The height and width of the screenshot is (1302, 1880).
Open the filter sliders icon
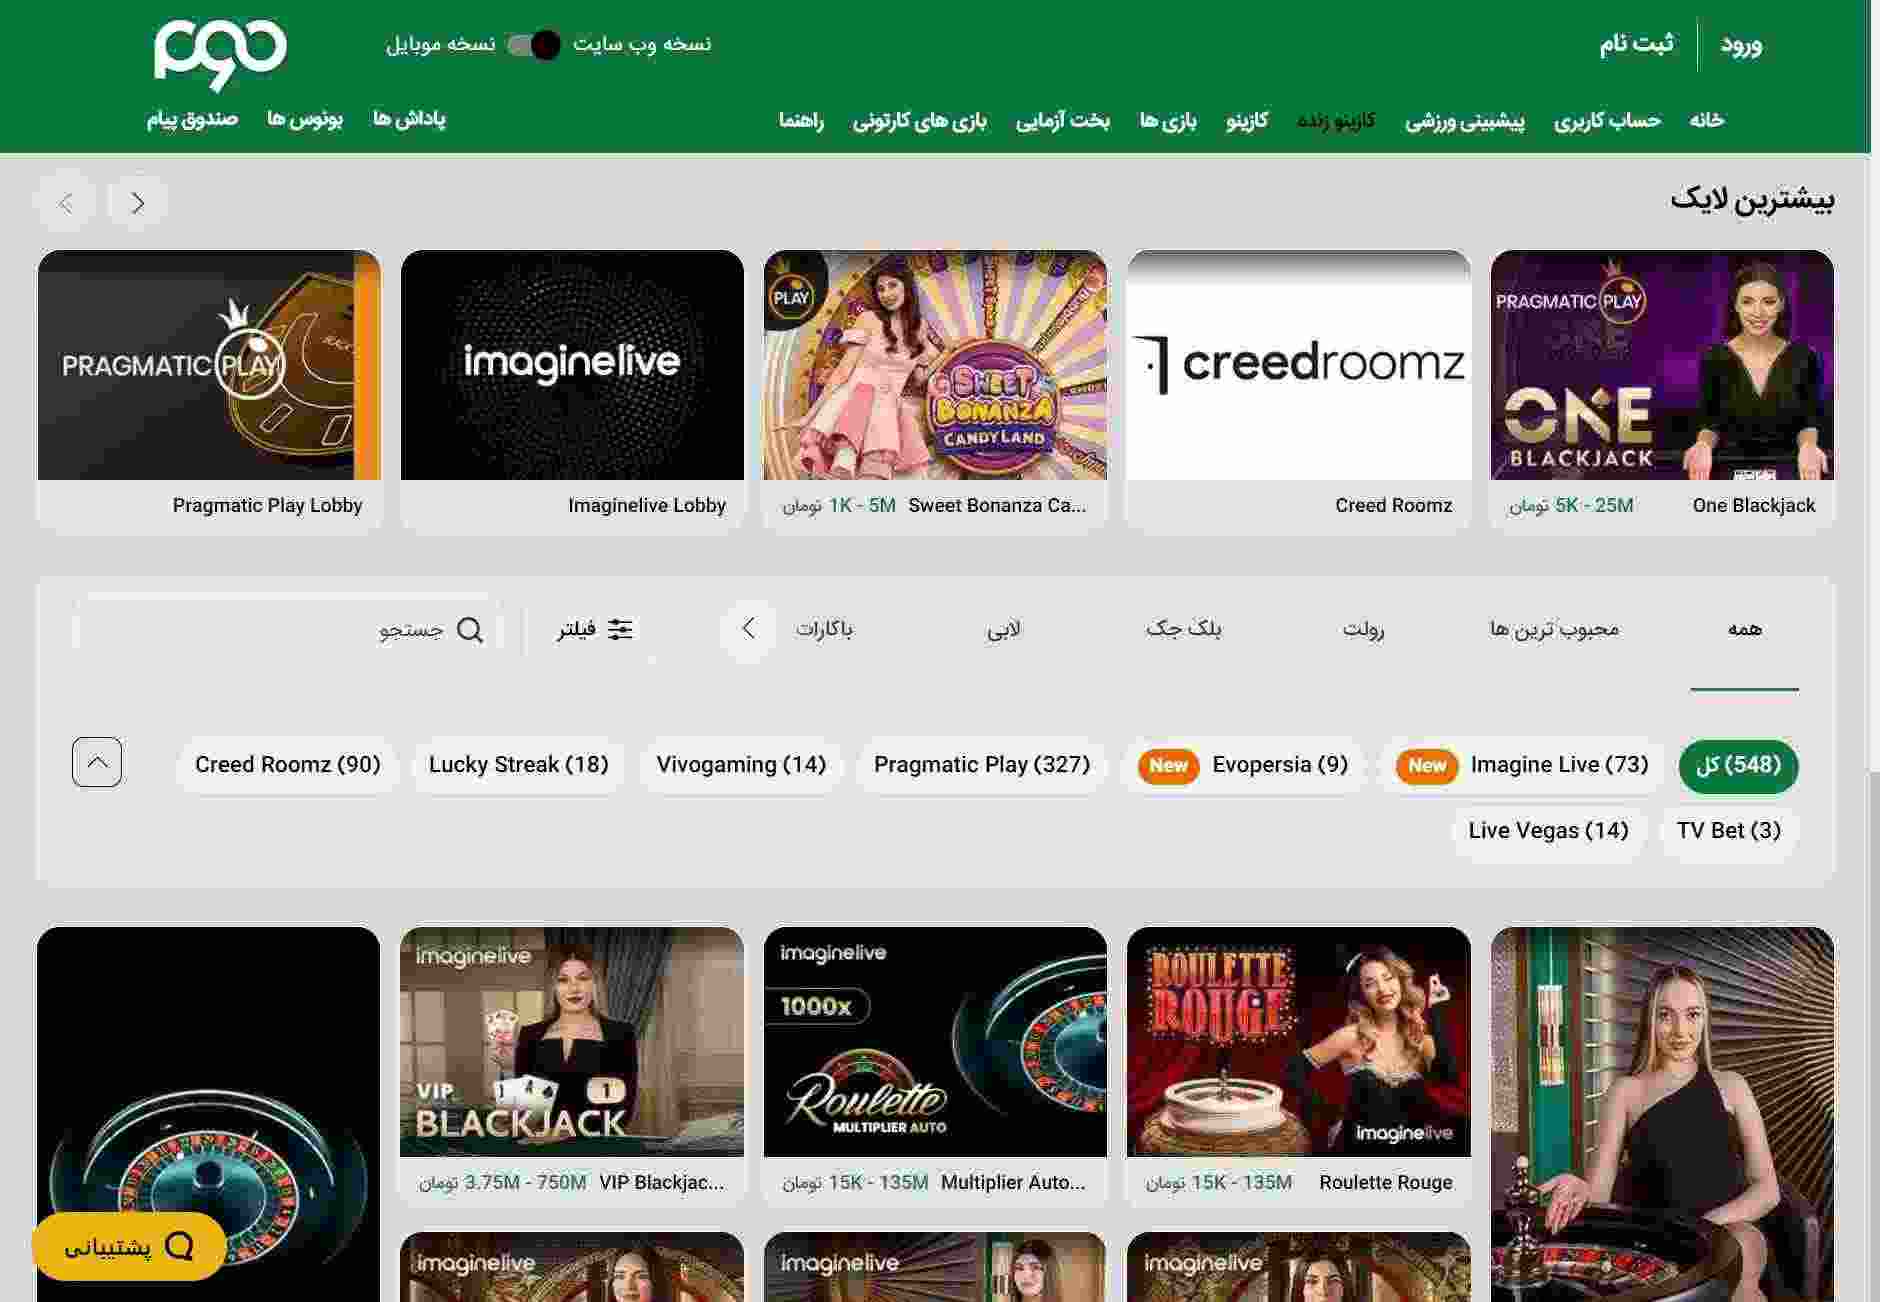(x=621, y=629)
